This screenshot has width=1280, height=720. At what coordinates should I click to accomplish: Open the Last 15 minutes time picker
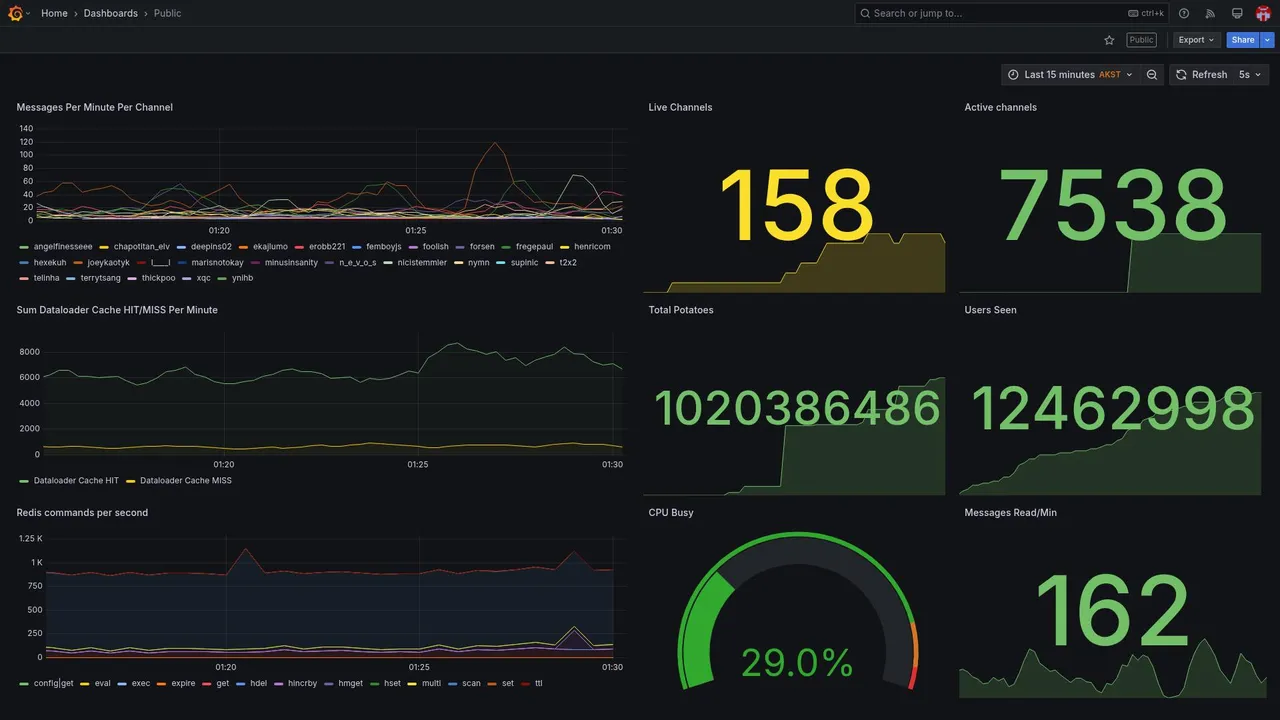click(x=1070, y=75)
